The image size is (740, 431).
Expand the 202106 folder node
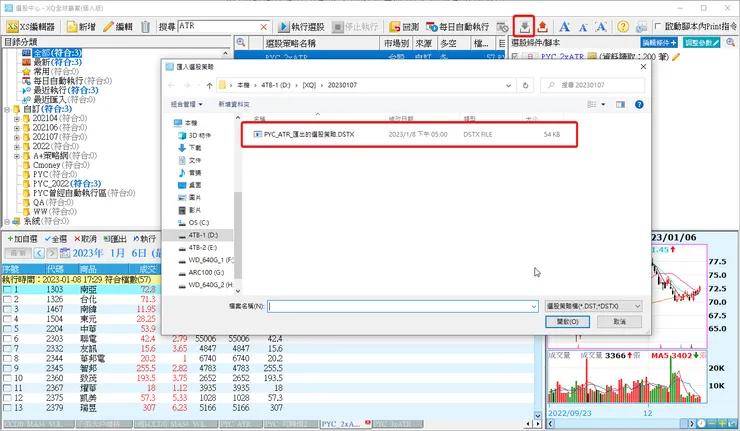coord(17,128)
